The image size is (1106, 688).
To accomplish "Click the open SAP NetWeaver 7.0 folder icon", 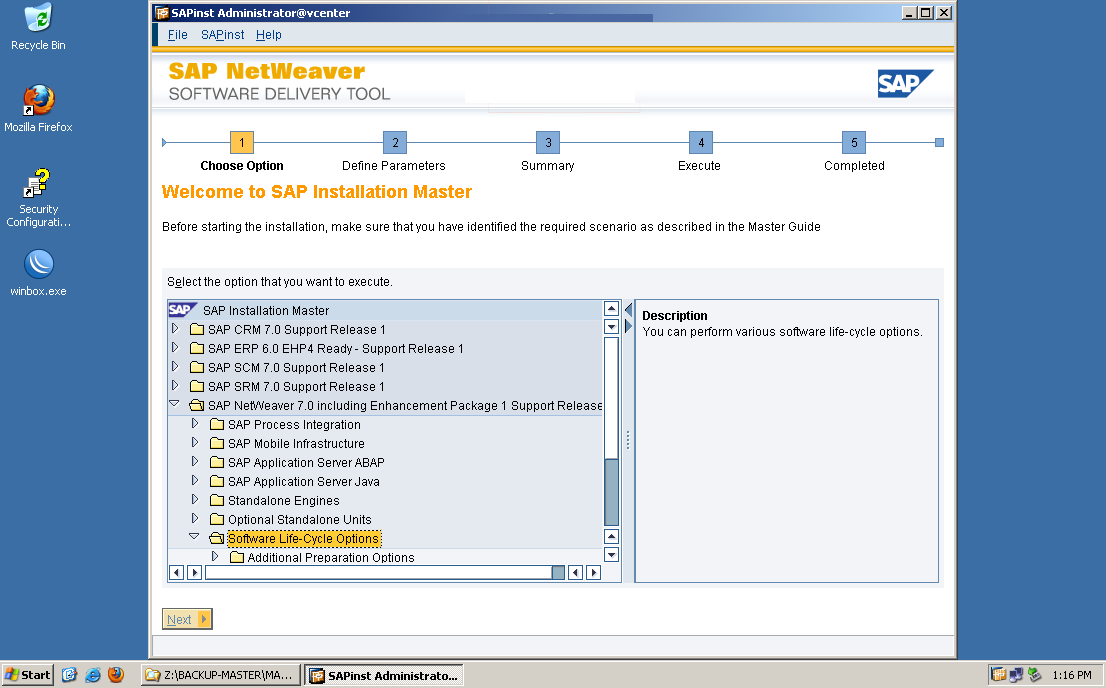I will (197, 406).
